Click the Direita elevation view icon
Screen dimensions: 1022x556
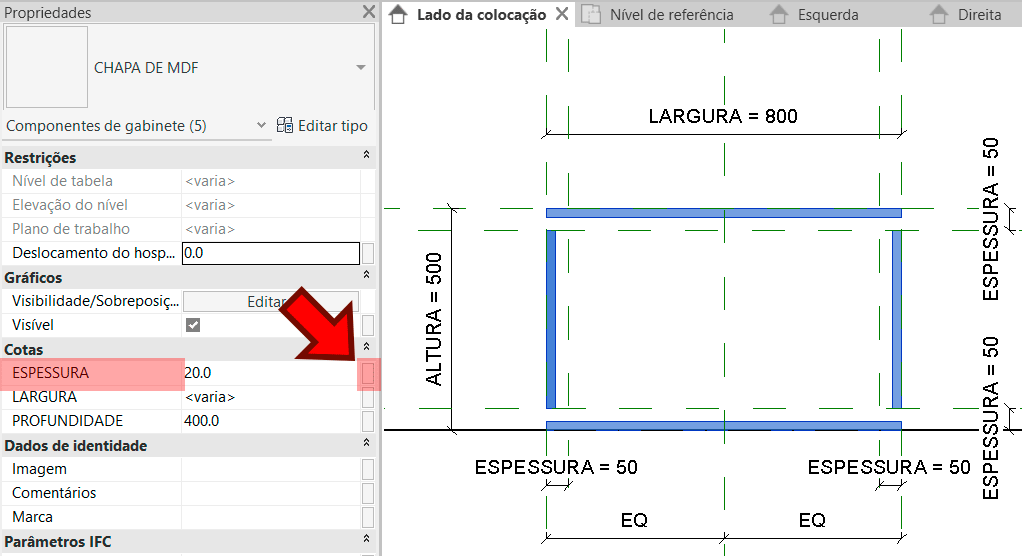(939, 14)
